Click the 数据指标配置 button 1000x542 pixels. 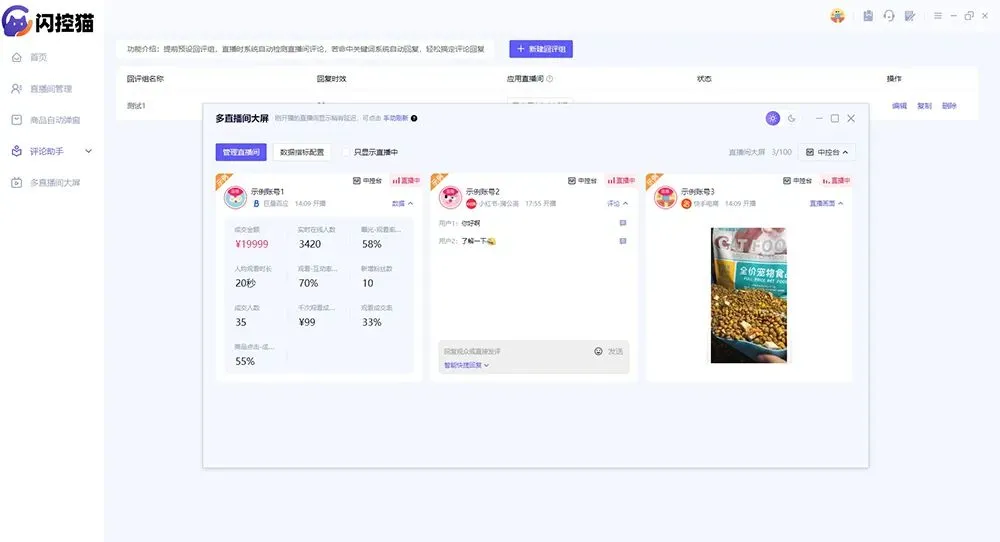(x=302, y=152)
